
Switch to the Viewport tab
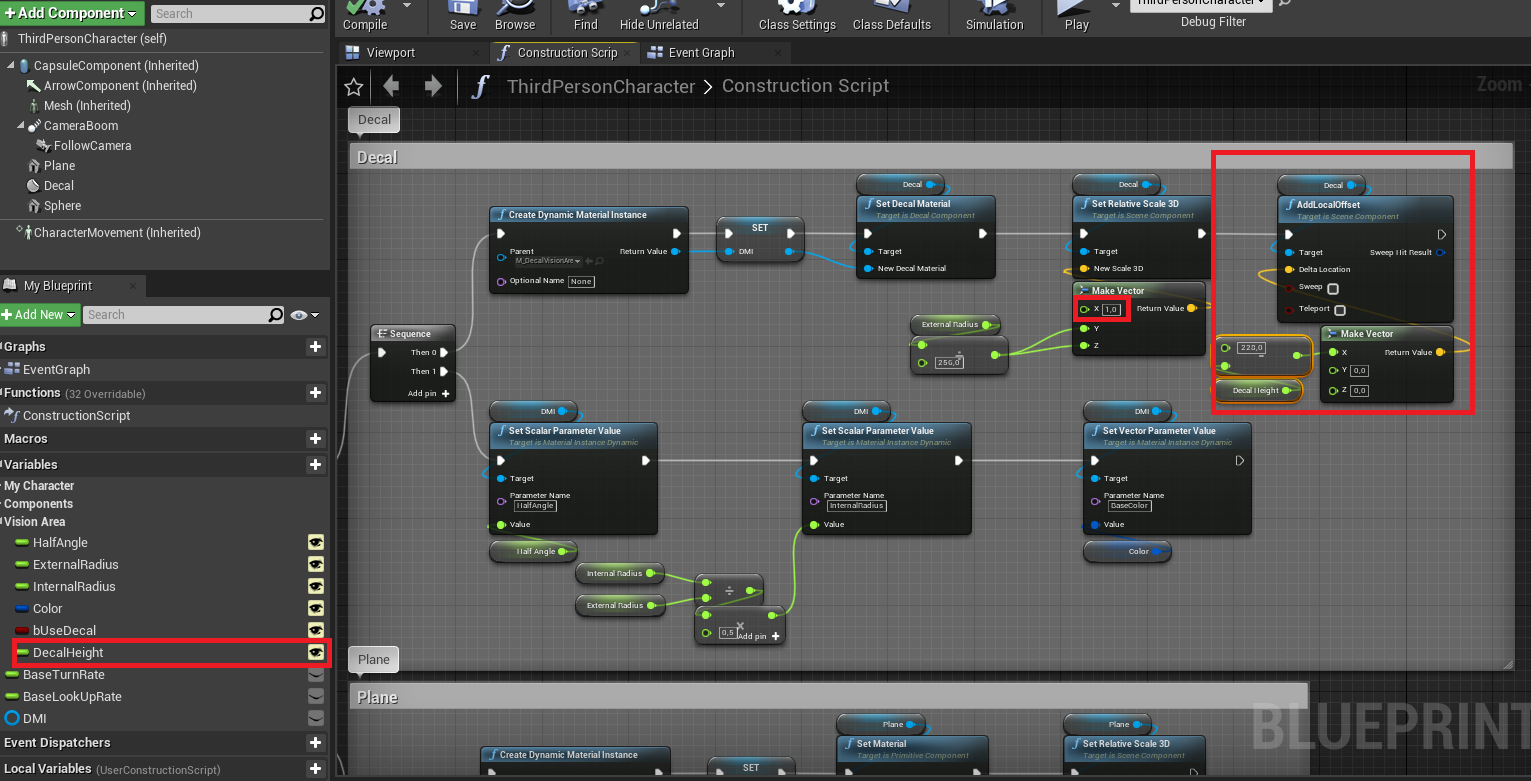pyautogui.click(x=390, y=53)
